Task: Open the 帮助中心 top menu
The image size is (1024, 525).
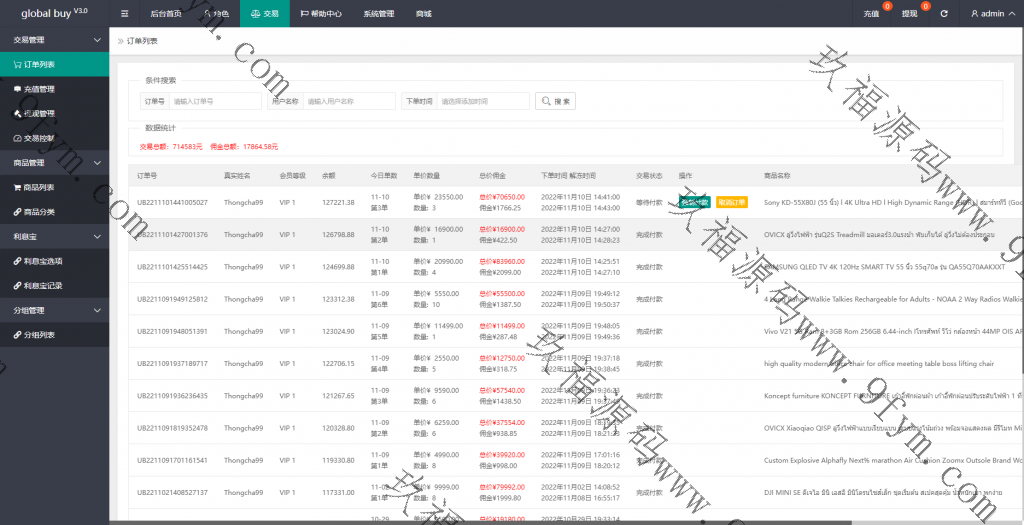Action: [320, 14]
